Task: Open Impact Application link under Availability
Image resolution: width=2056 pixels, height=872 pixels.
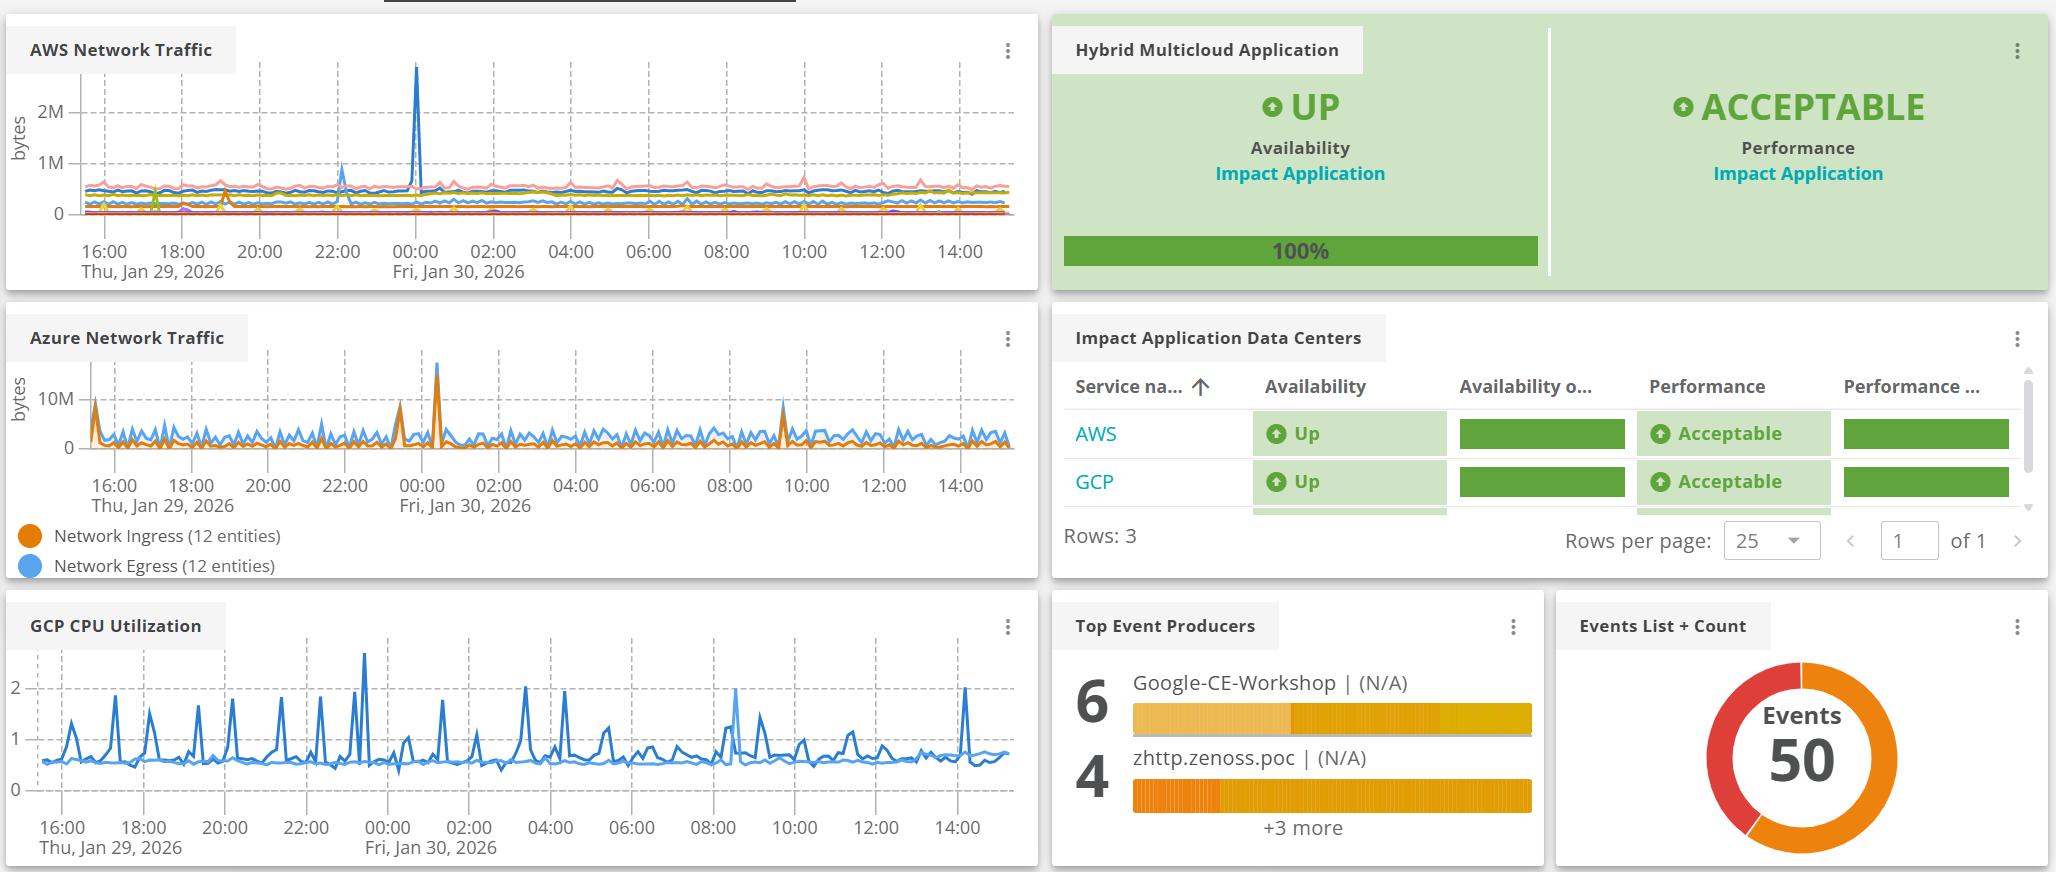Action: pos(1299,174)
